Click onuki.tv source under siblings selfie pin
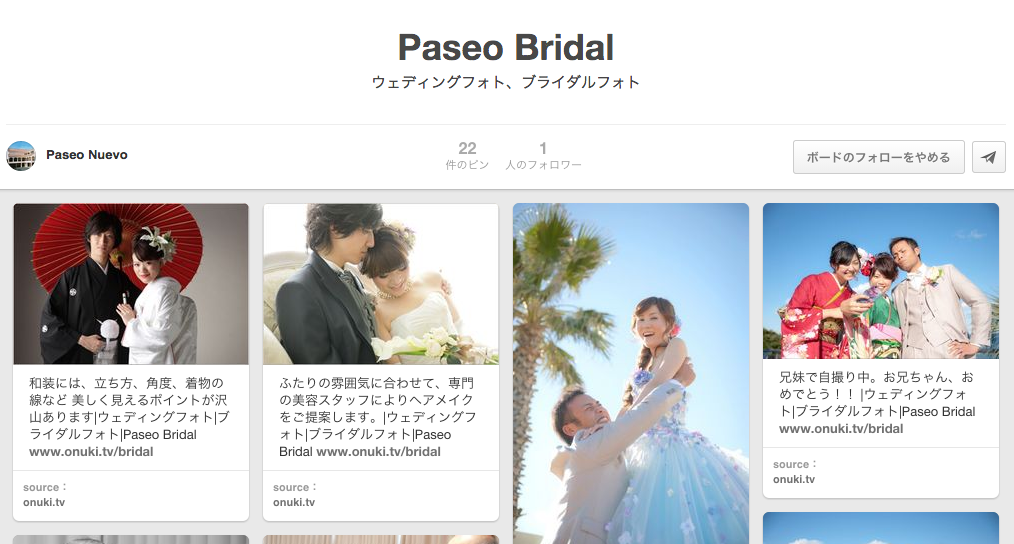1014x544 pixels. [793, 479]
